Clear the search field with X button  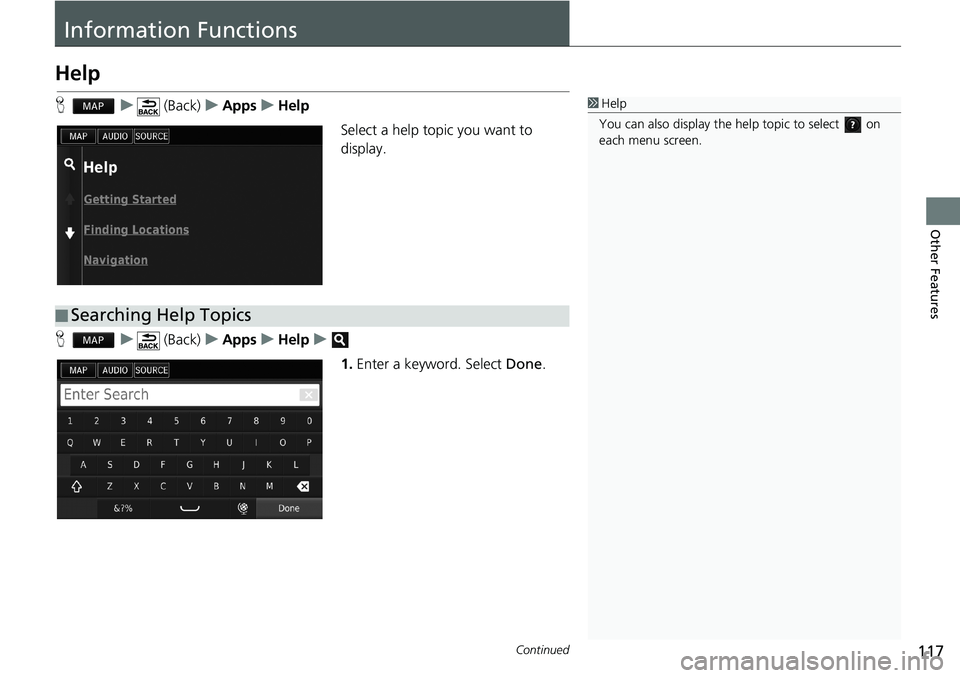pyautogui.click(x=308, y=395)
